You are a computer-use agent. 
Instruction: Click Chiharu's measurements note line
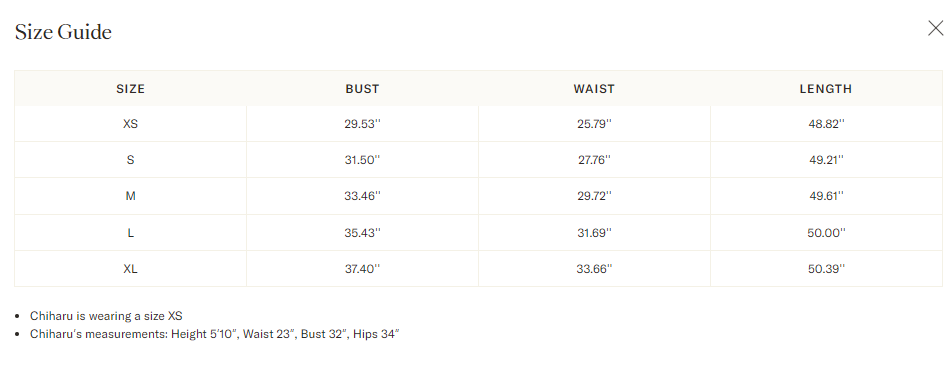click(x=215, y=334)
